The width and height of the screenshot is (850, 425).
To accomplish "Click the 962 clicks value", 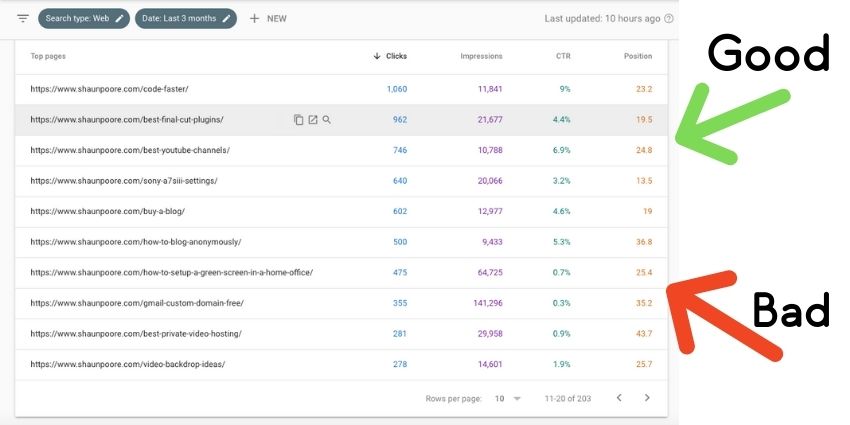I will 400,120.
